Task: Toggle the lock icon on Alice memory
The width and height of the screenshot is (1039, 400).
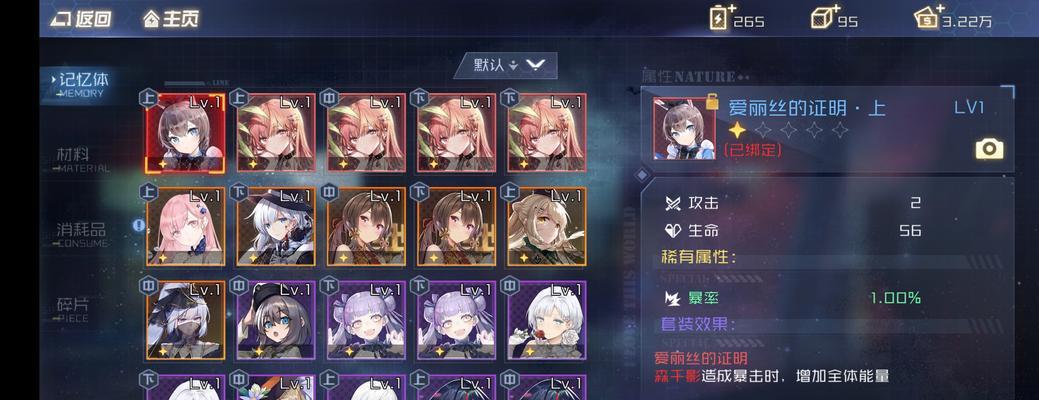Action: [712, 101]
